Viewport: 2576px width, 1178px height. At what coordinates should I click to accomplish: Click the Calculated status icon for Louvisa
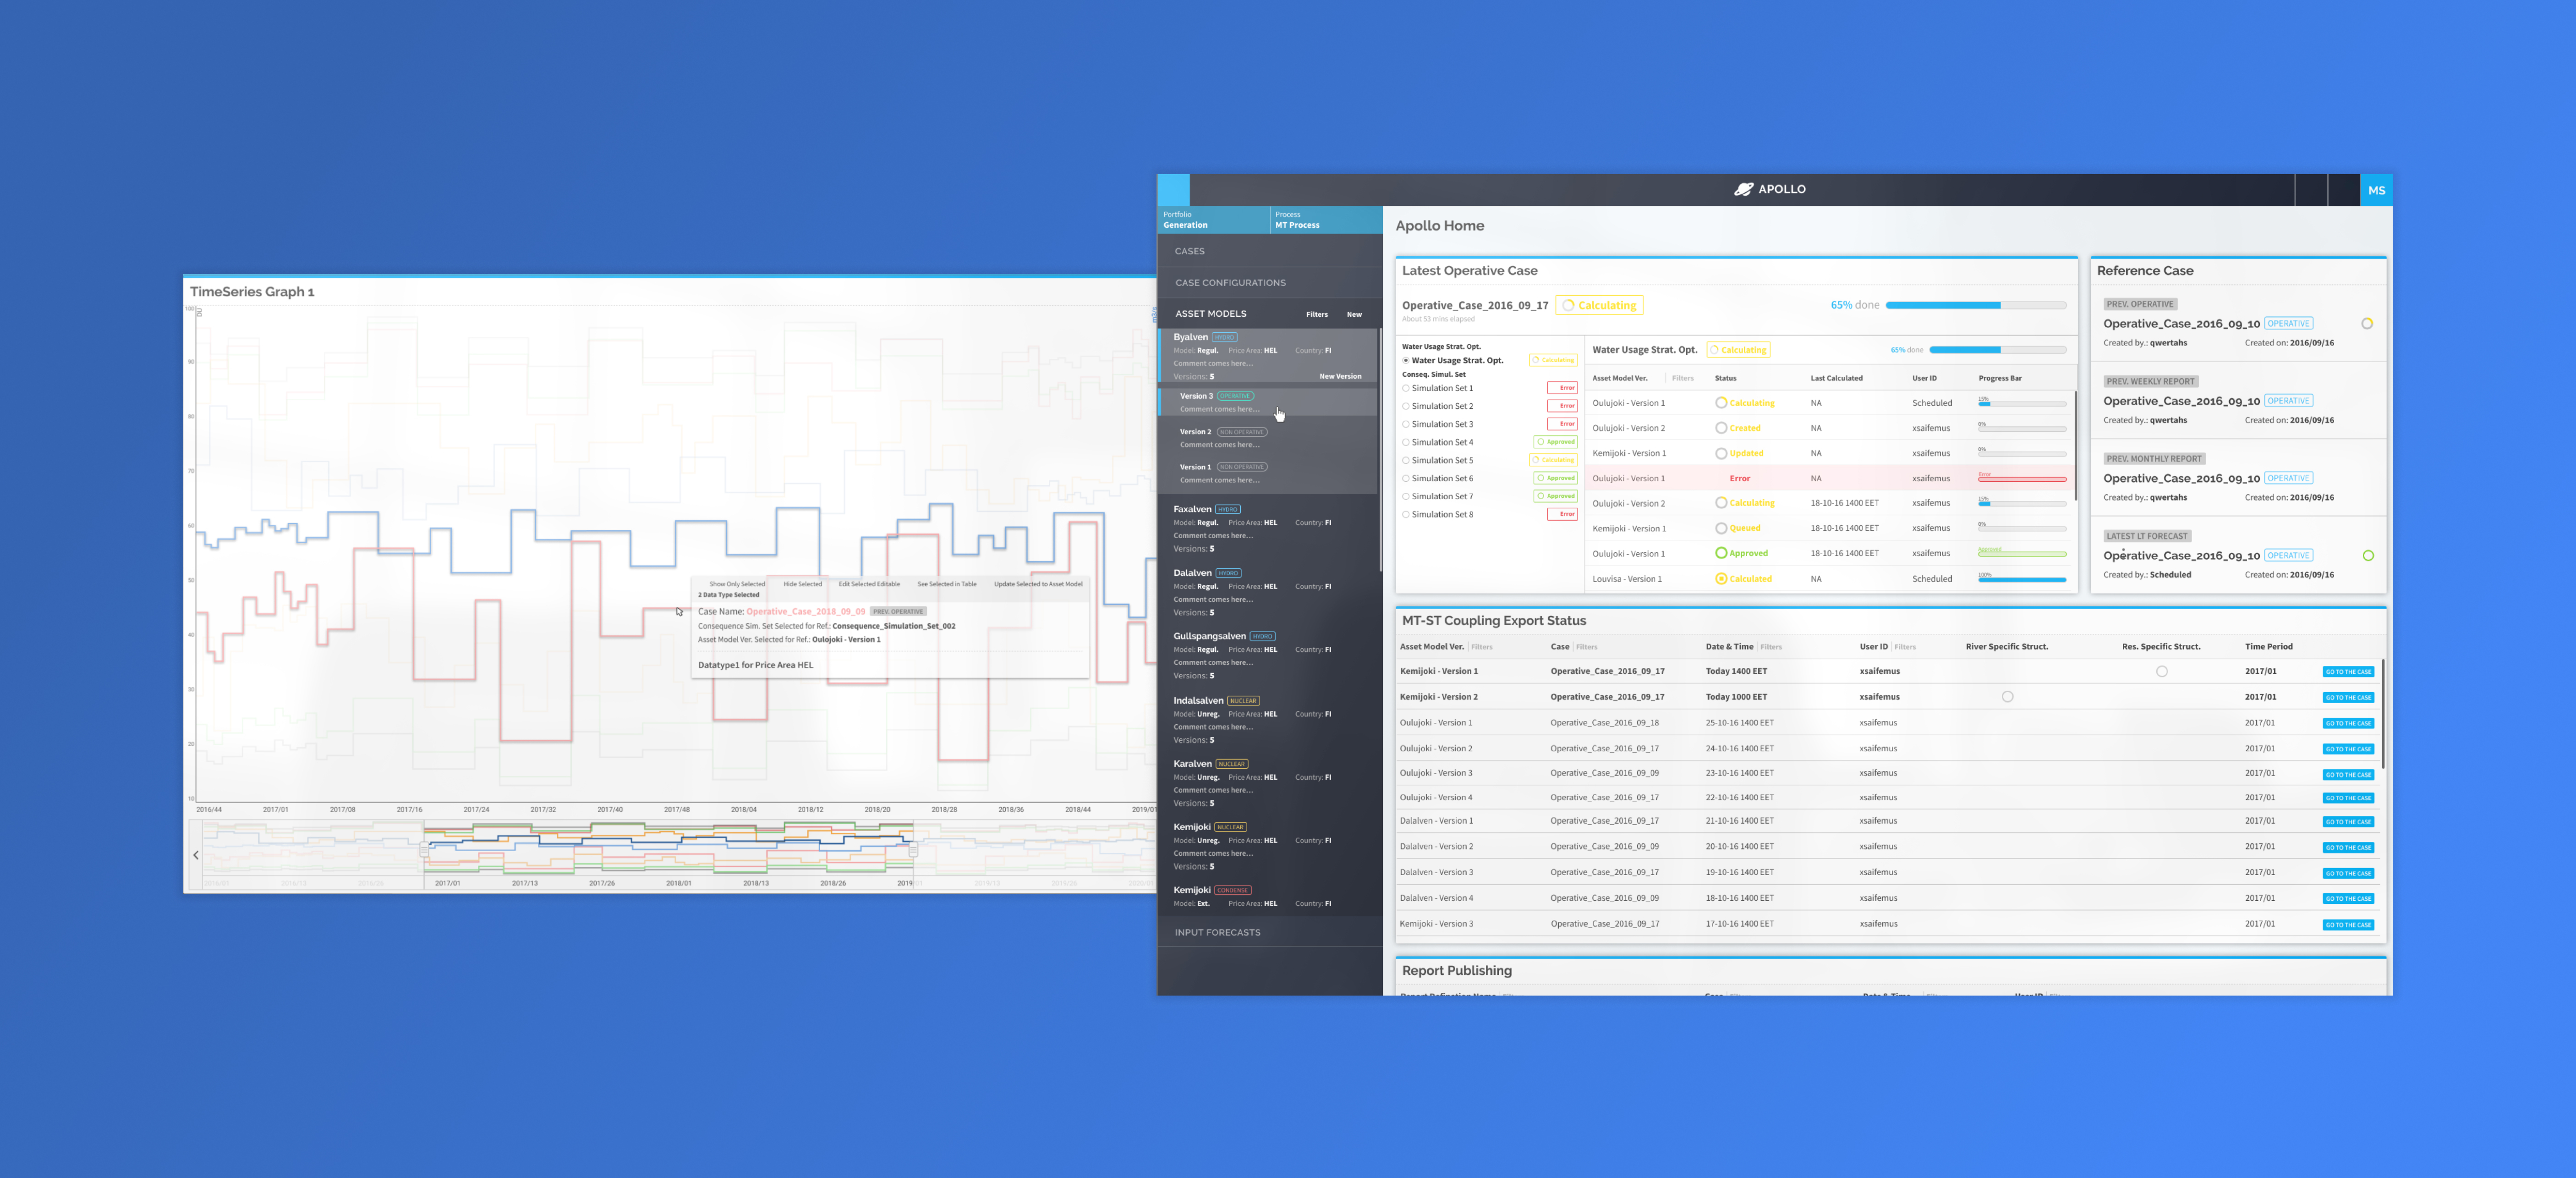tap(1720, 579)
